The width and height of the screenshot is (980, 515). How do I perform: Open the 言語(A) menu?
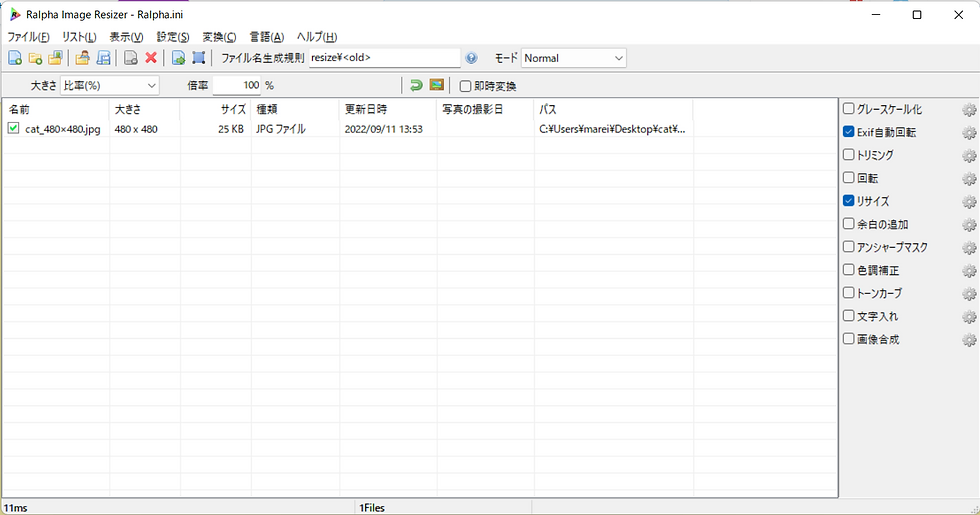pyautogui.click(x=267, y=37)
